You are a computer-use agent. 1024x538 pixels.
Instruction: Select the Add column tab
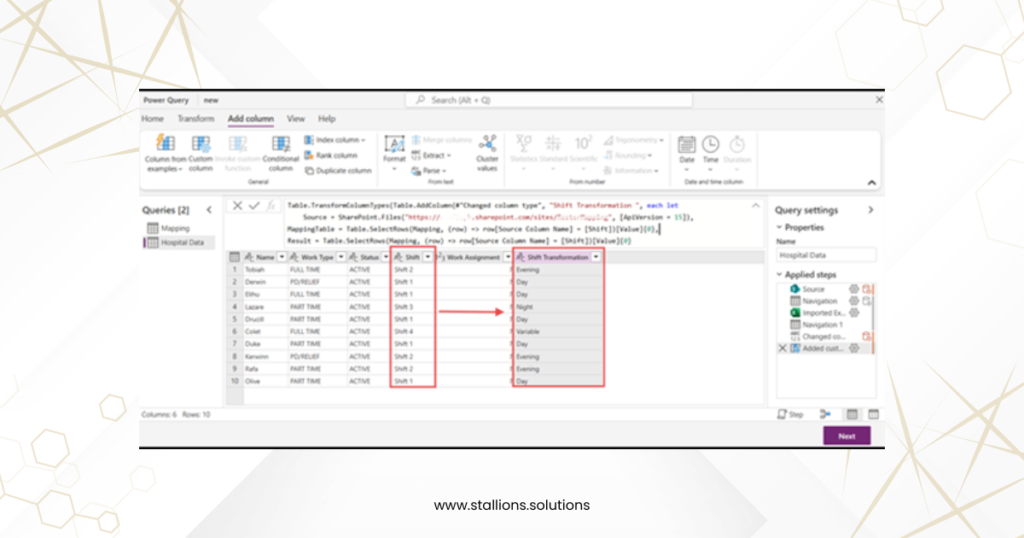tap(251, 119)
